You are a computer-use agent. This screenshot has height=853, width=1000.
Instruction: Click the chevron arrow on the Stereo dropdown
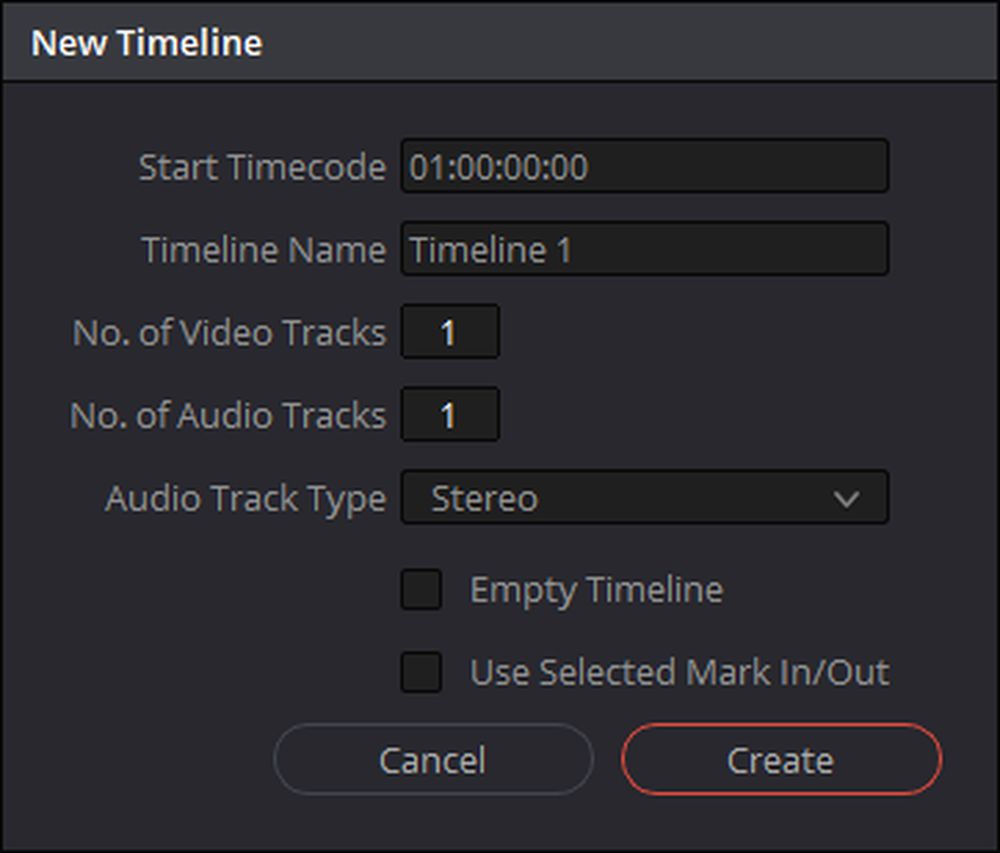[846, 499]
